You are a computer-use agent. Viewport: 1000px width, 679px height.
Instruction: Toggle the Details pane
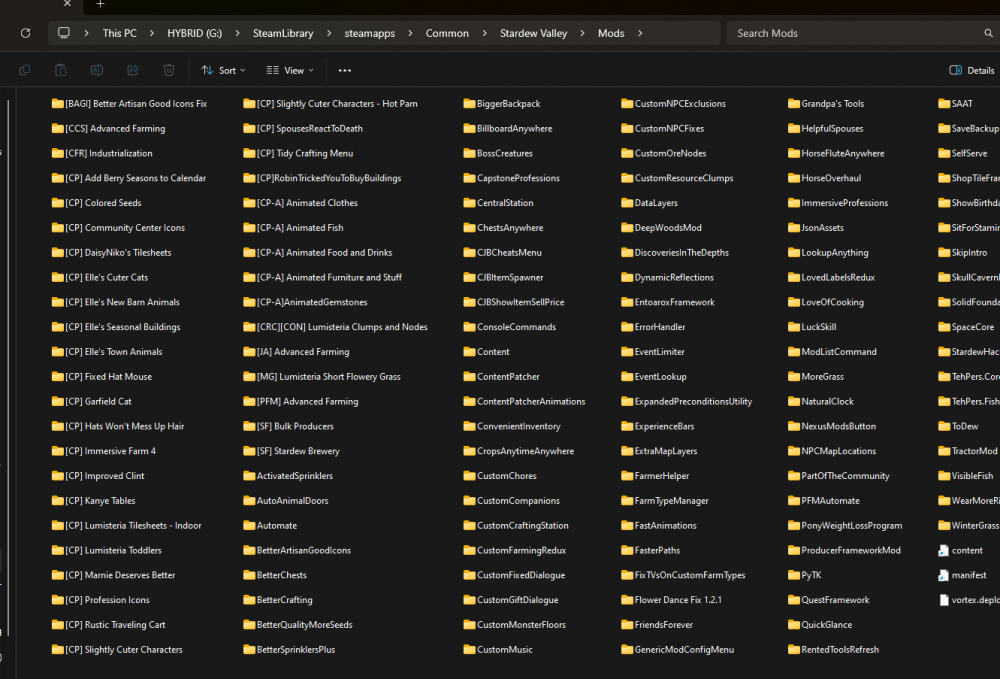[x=971, y=70]
